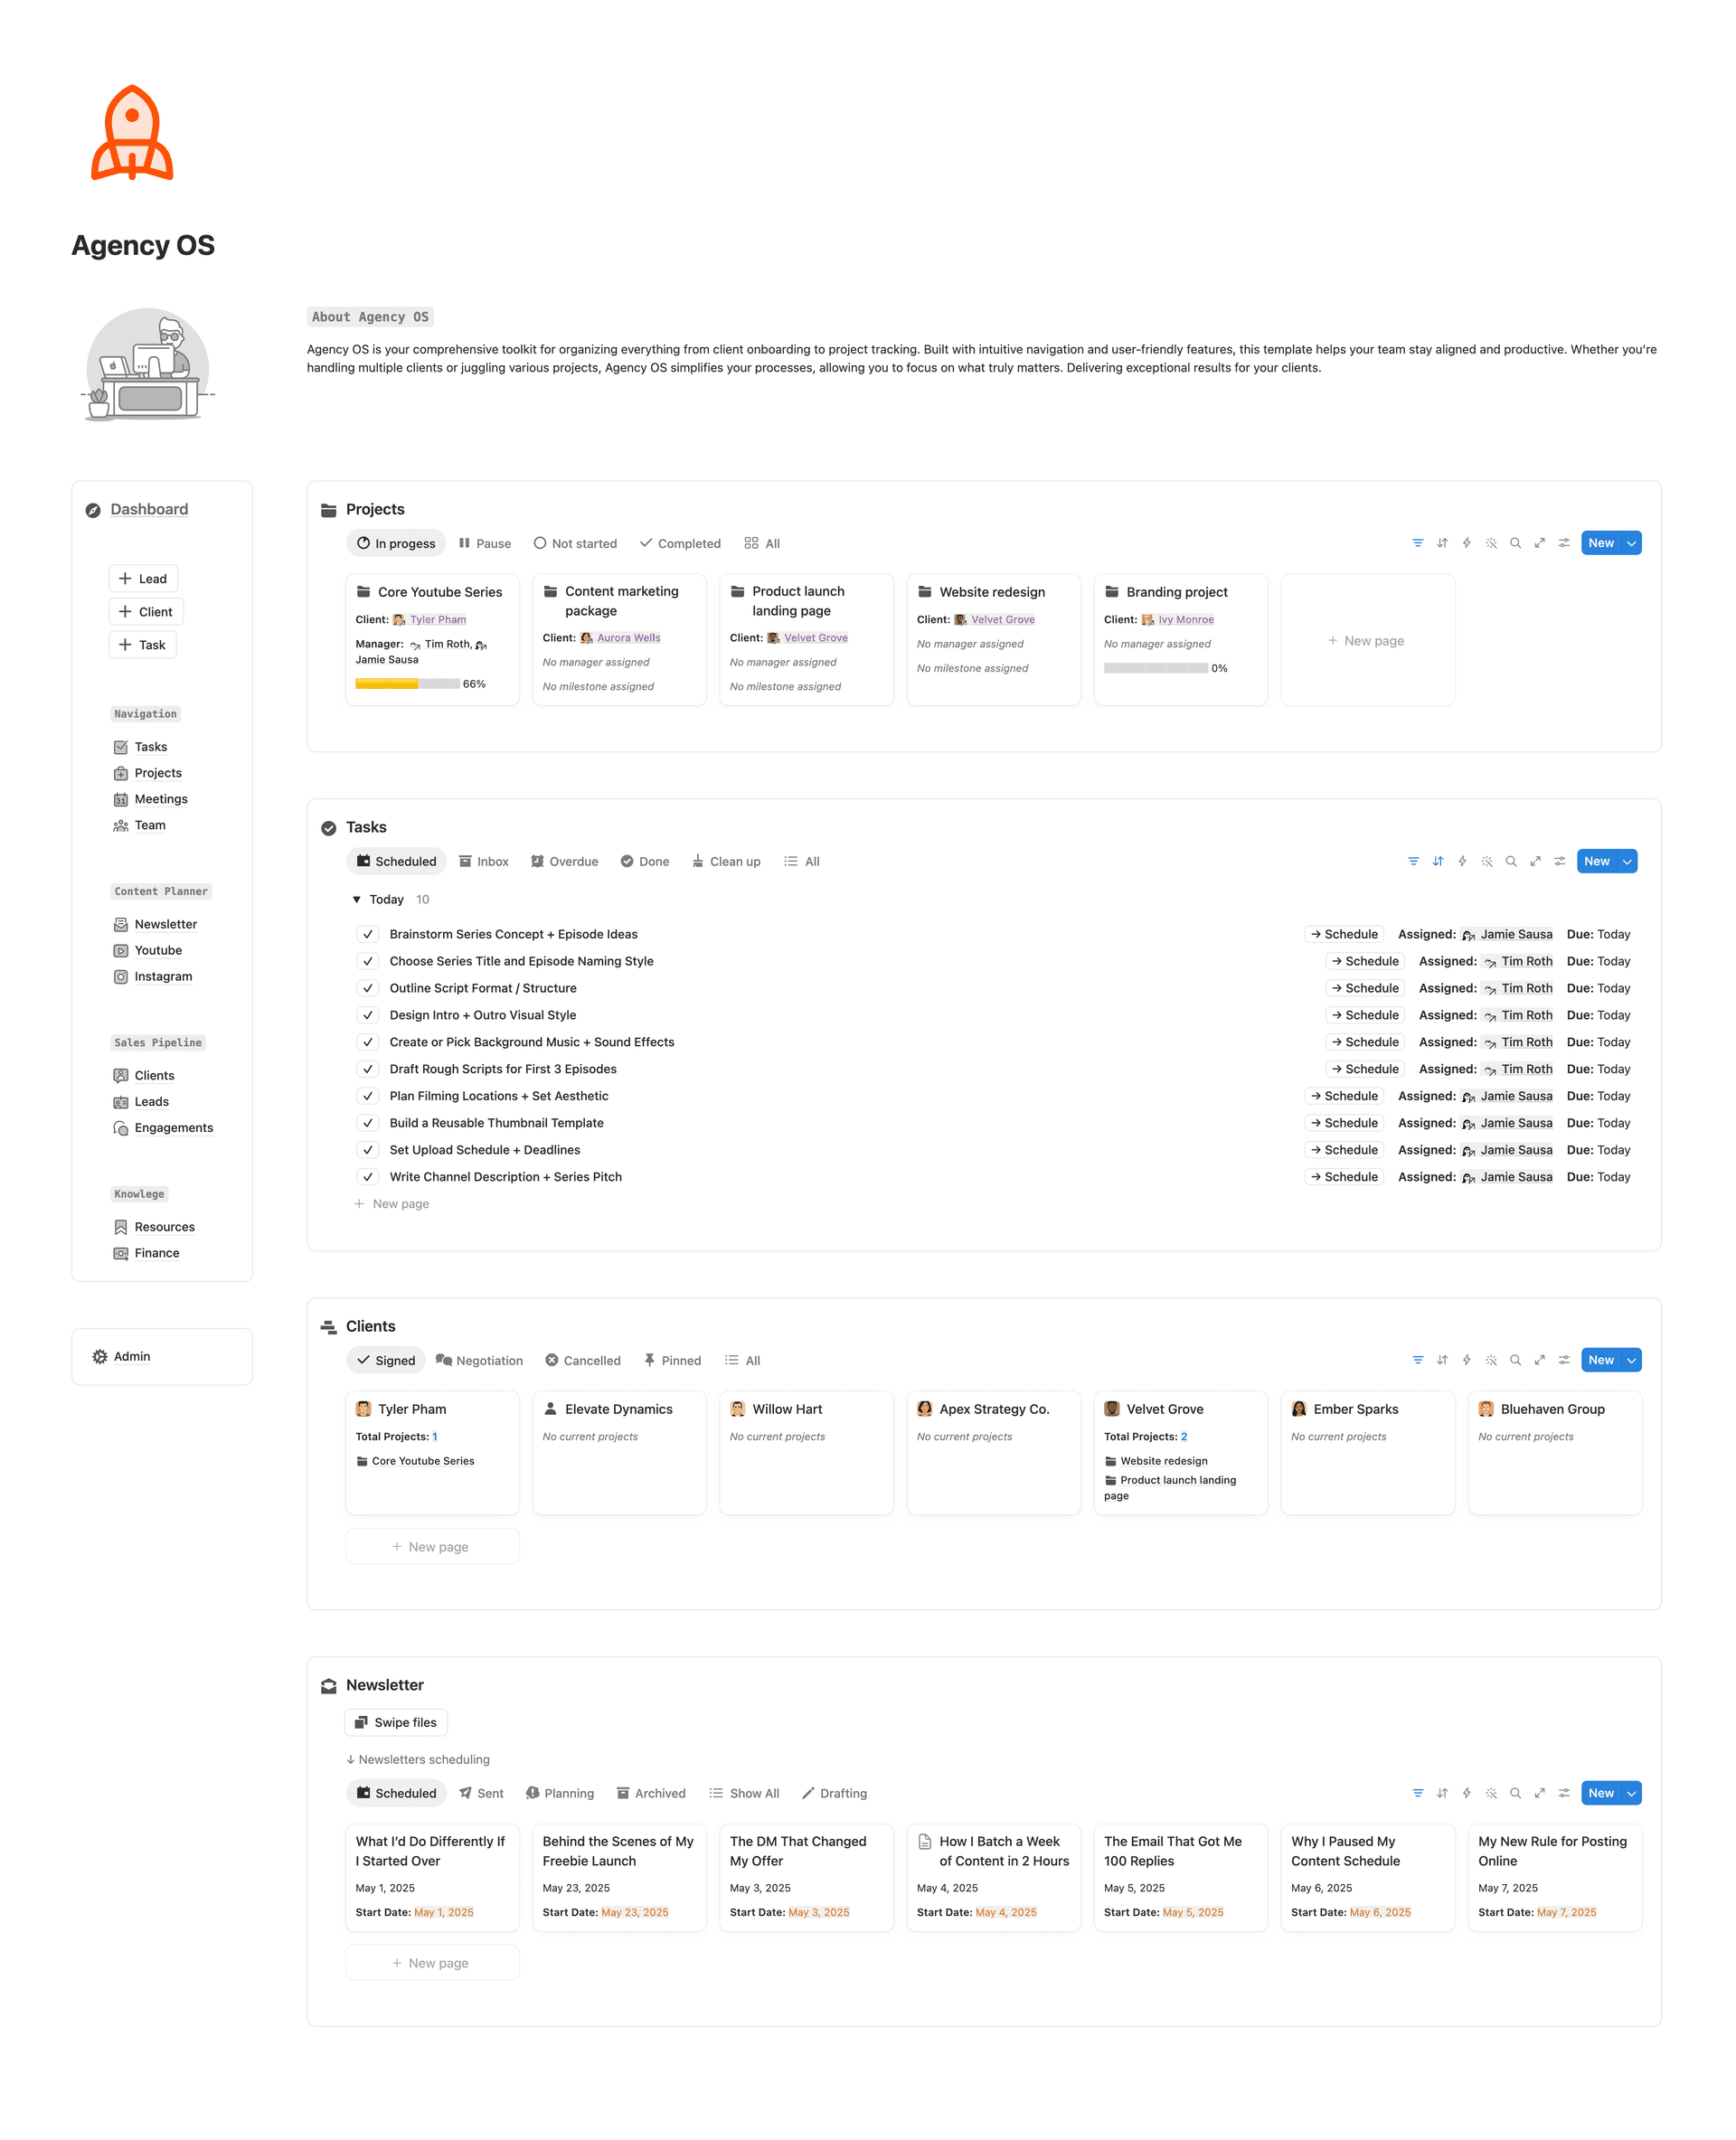Toggle checkbox for Design Intro + Outro Visual Style
The height and width of the screenshot is (2140, 1736).
pos(368,1015)
